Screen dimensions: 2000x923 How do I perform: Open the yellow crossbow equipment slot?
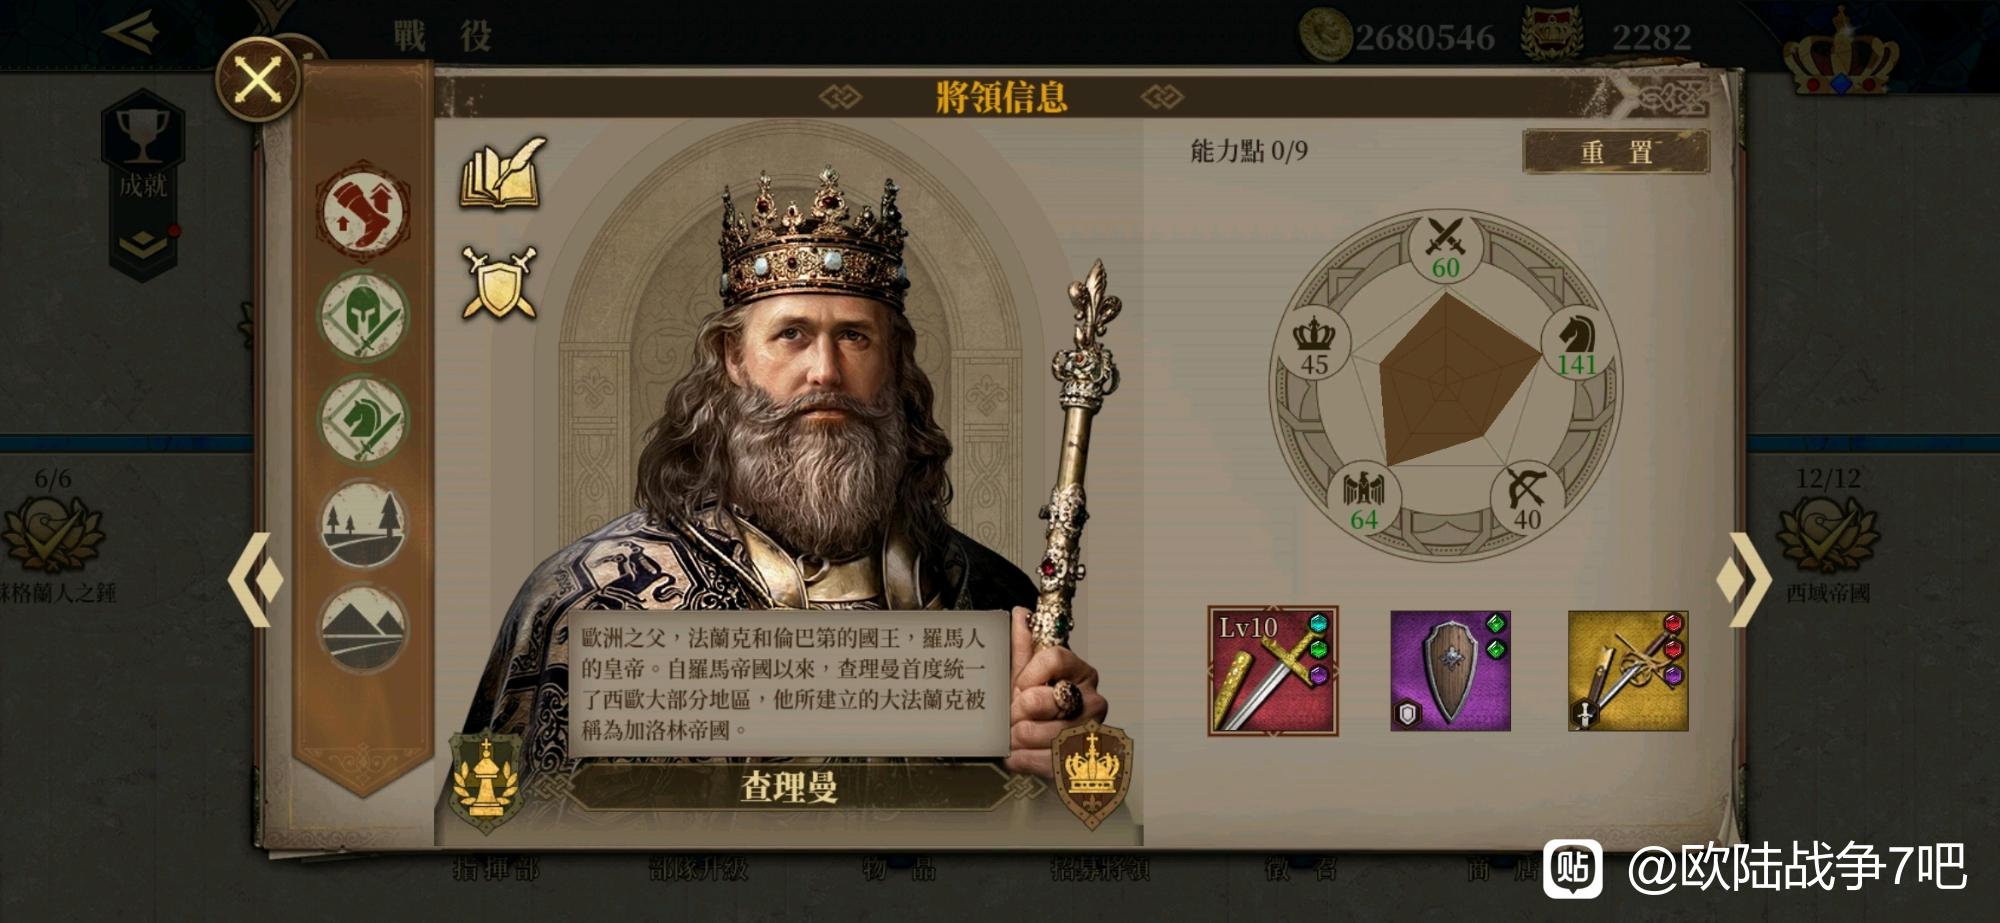tap(1628, 671)
